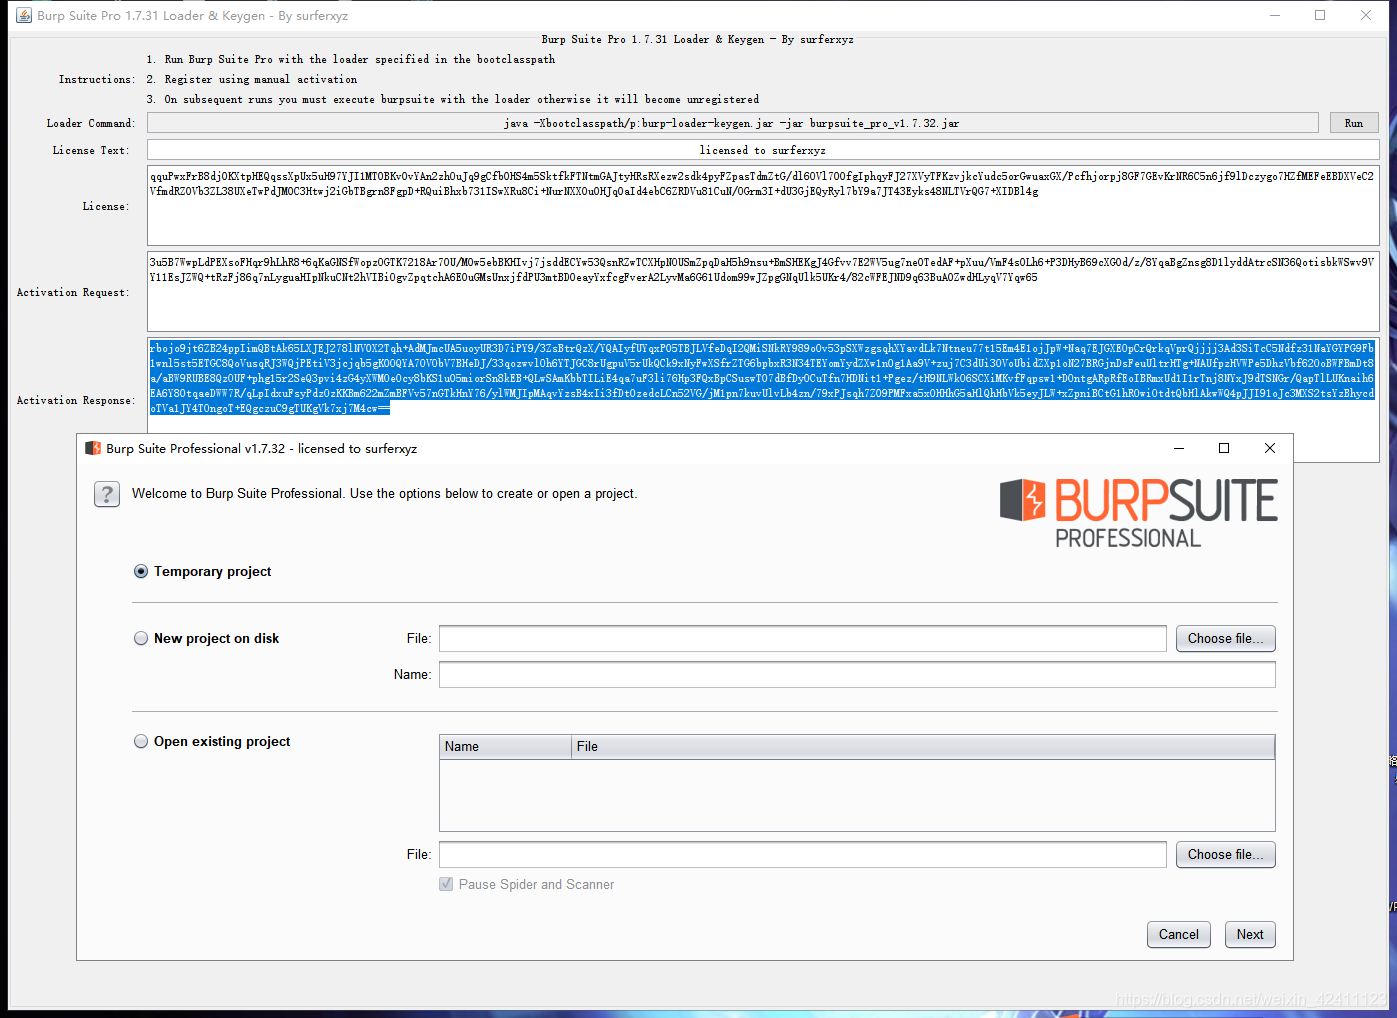Click the existing project File input field
Screen dimensions: 1397x1018
coord(803,854)
